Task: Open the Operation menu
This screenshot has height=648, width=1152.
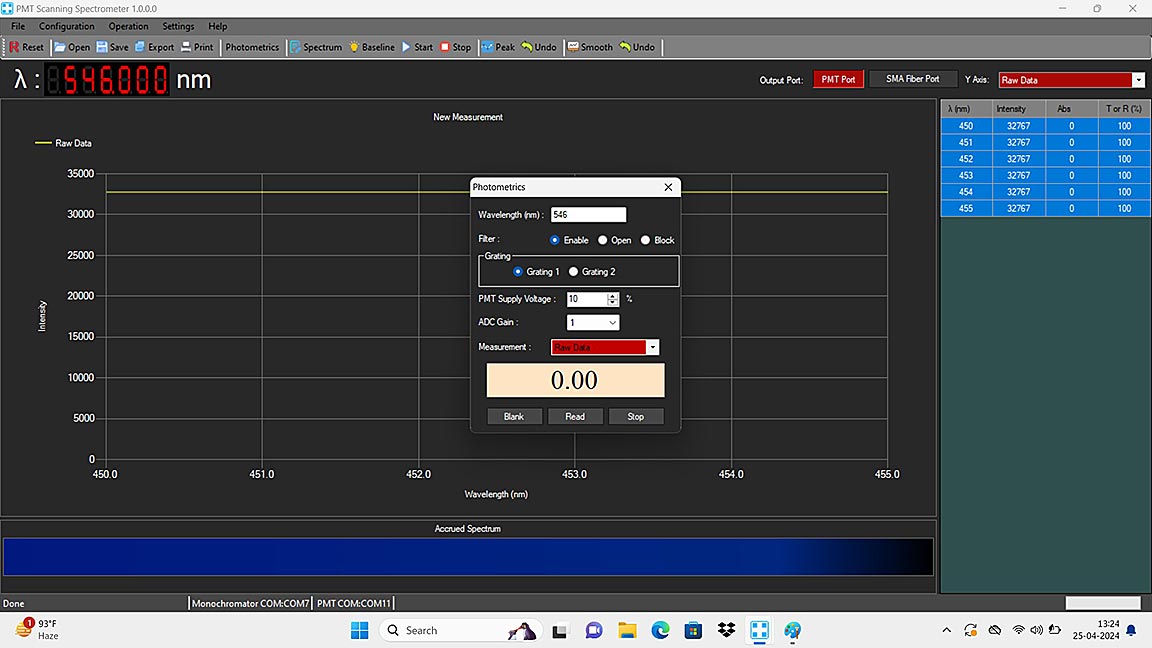Action: (x=128, y=26)
